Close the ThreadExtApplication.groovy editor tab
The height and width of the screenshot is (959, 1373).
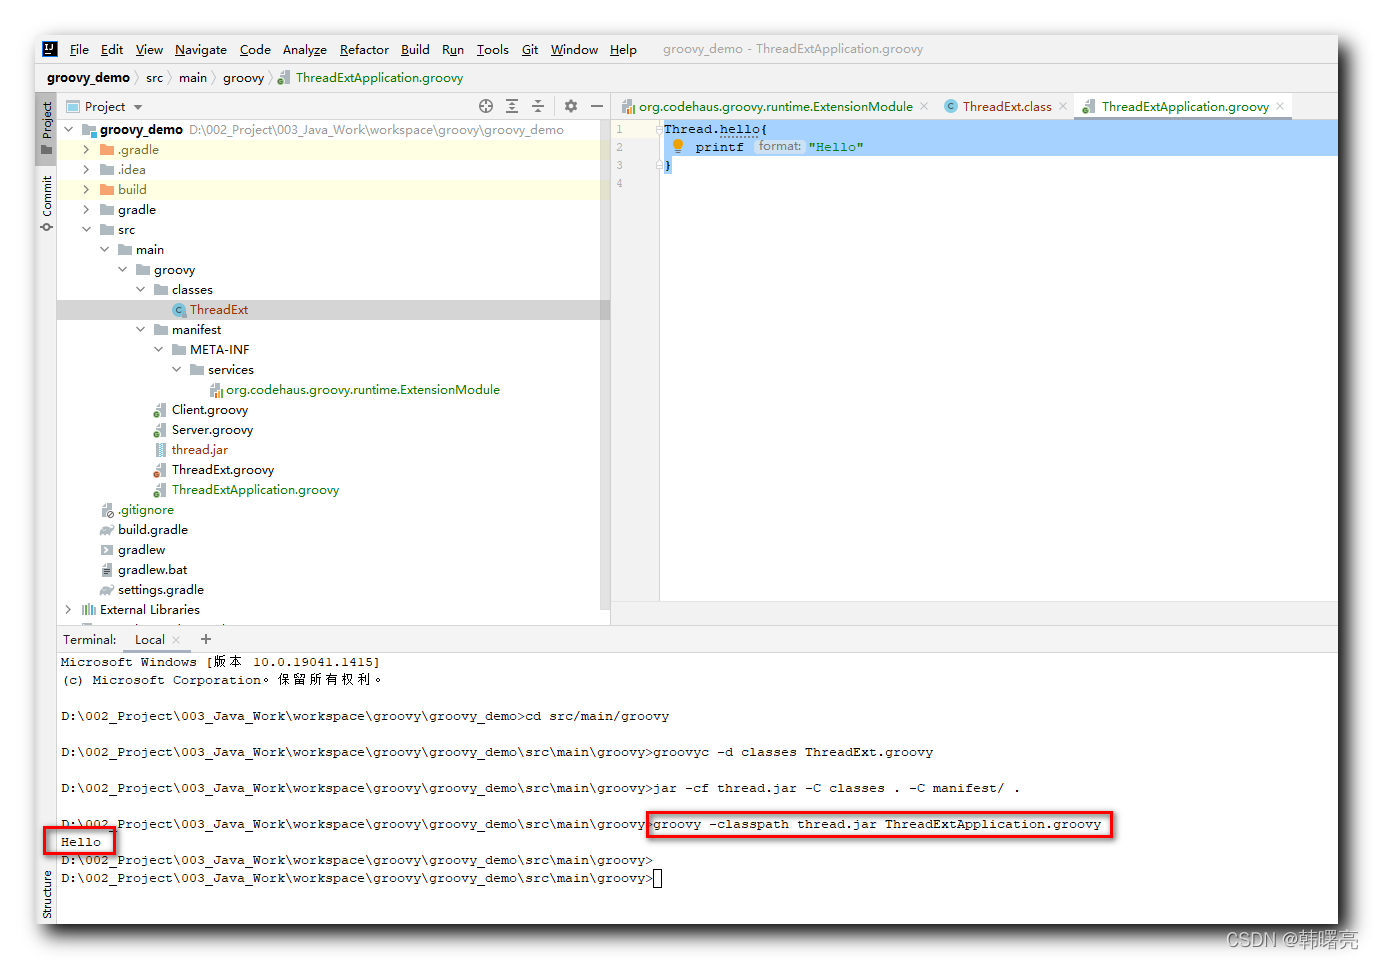(x=1280, y=106)
